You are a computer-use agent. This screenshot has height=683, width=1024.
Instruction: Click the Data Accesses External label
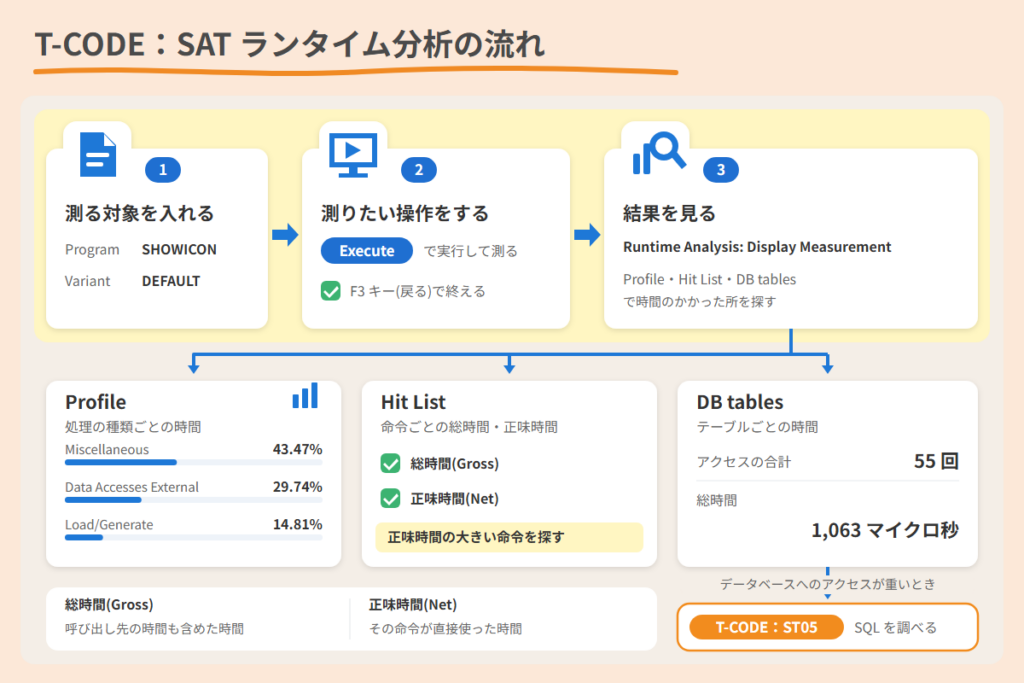coord(131,487)
